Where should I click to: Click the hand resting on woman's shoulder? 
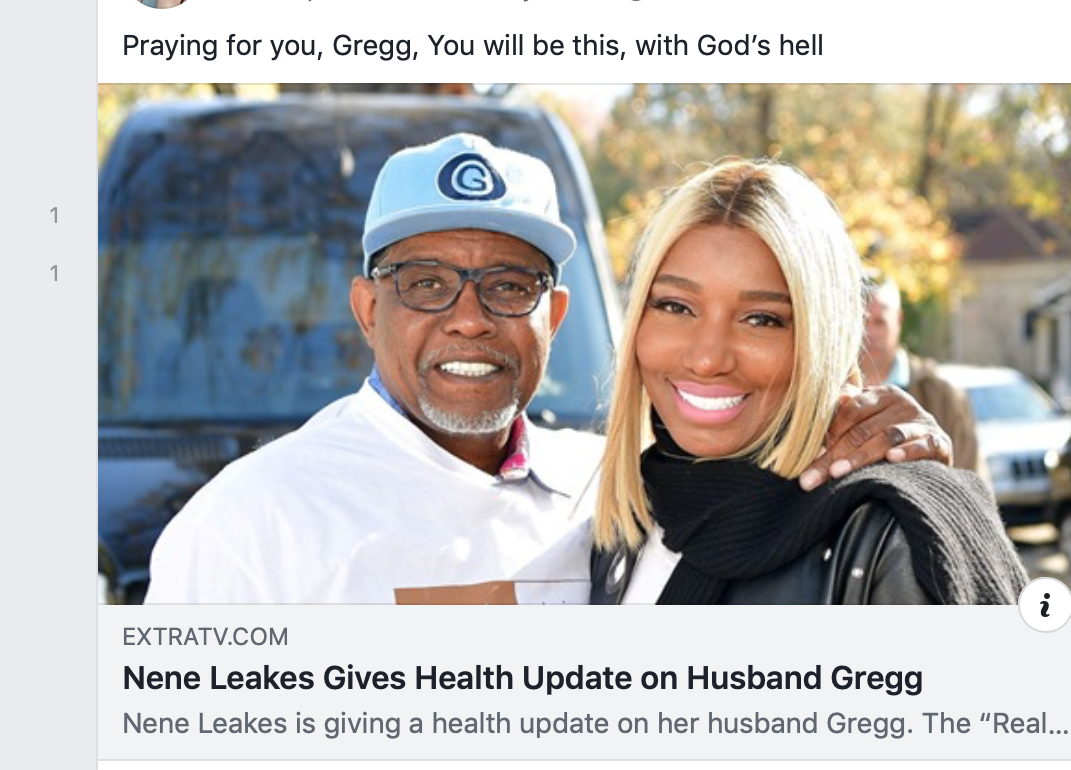pyautogui.click(x=876, y=437)
